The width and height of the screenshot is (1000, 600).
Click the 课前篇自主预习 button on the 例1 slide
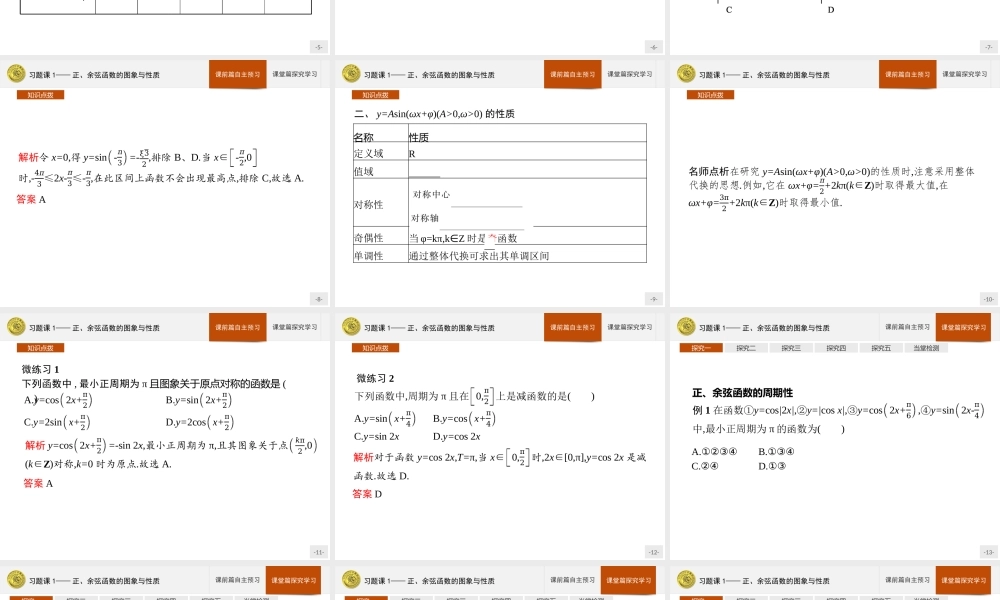[x=906, y=327]
